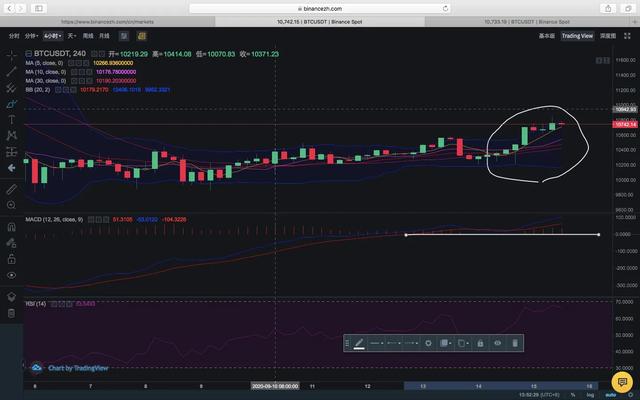Open MACD indicator settings icon
This screenshot has width=640, height=400.
click(99, 220)
